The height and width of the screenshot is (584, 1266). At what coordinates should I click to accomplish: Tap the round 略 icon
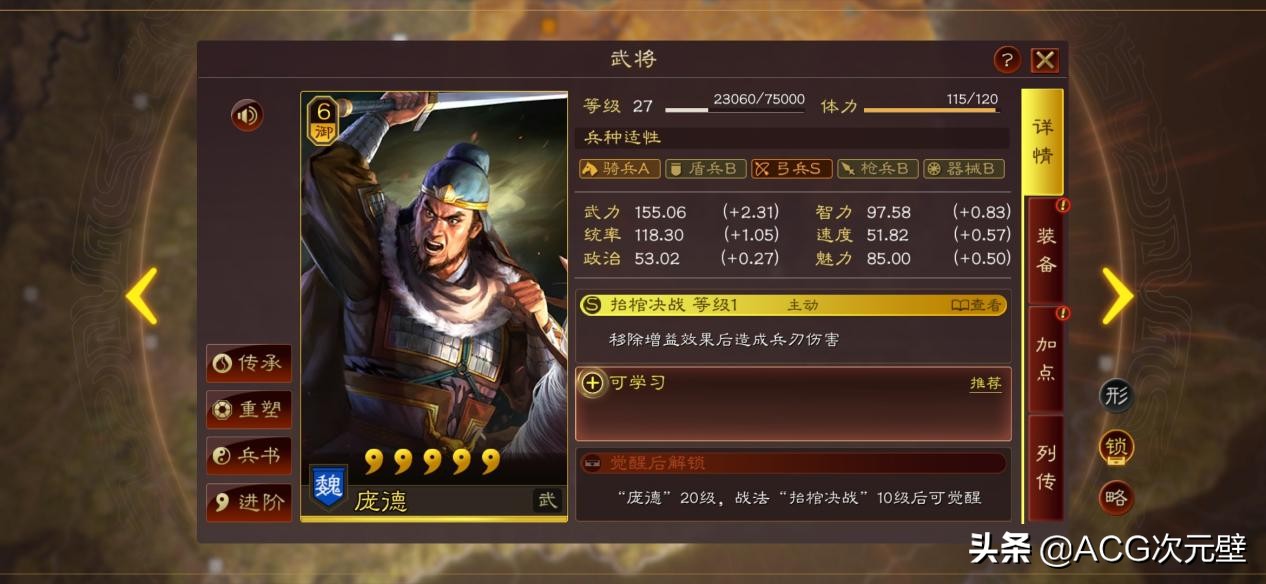tap(1117, 497)
